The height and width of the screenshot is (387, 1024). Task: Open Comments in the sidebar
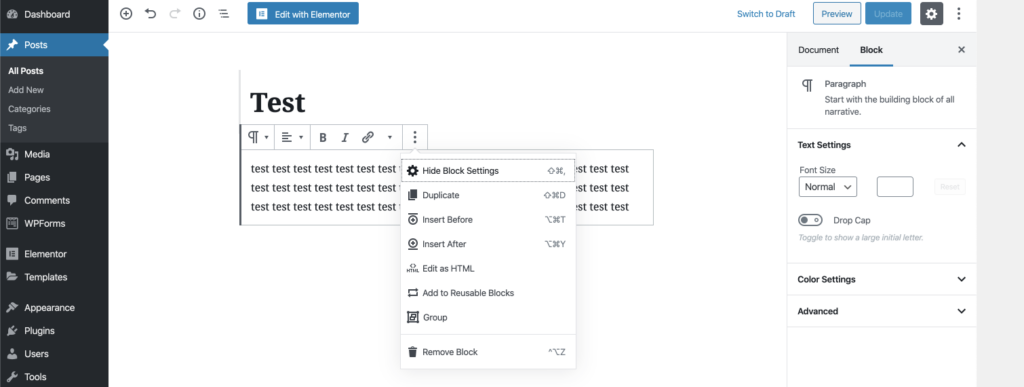(x=54, y=200)
